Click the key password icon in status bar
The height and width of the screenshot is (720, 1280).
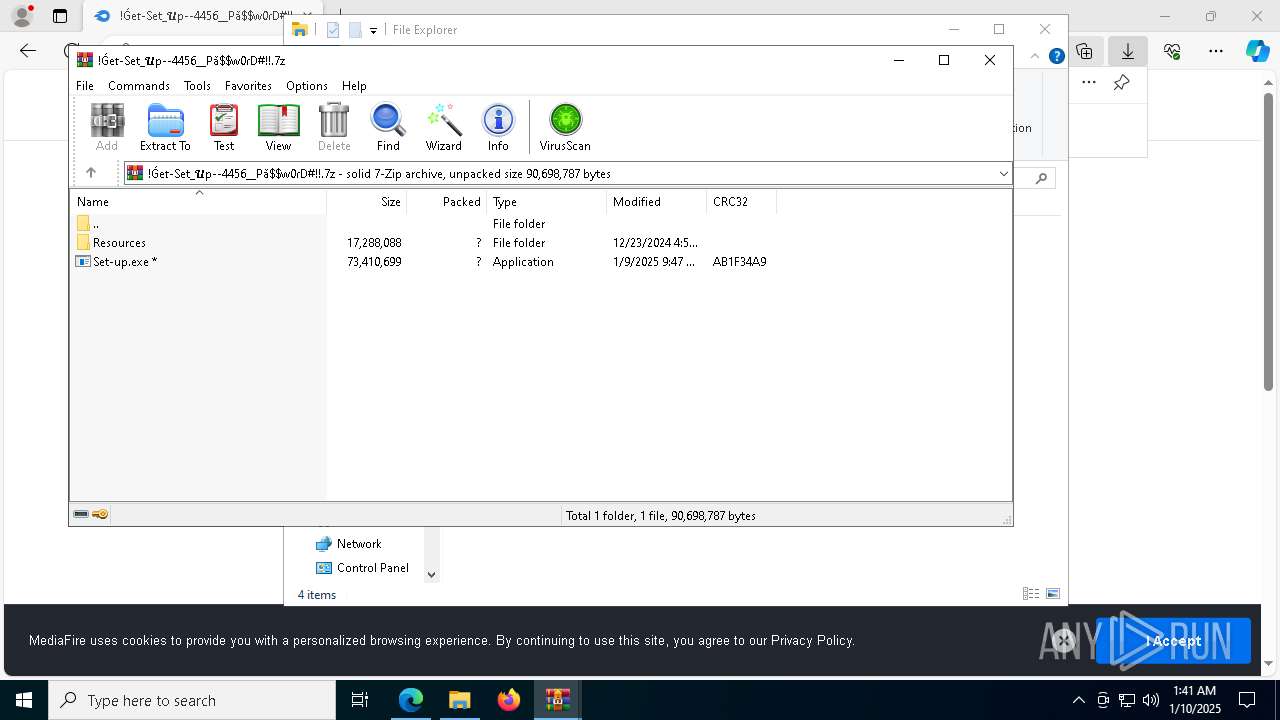pyautogui.click(x=100, y=514)
